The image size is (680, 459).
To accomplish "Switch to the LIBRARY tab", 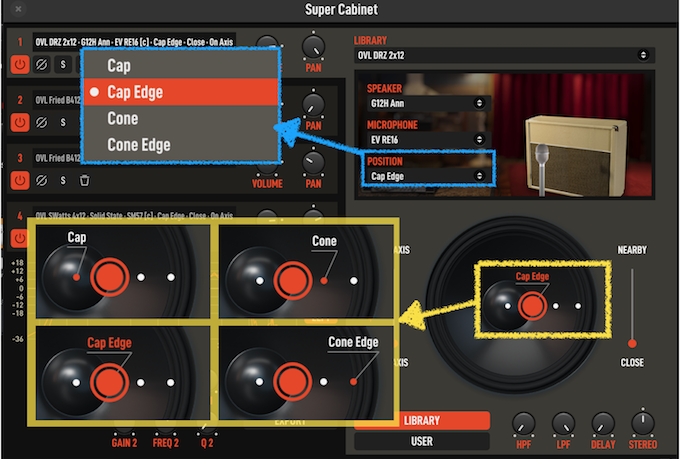I will pos(422,420).
